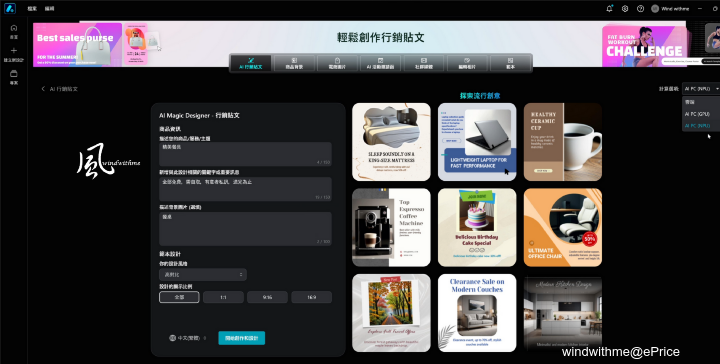Open the help question mark icon

click(640, 8)
